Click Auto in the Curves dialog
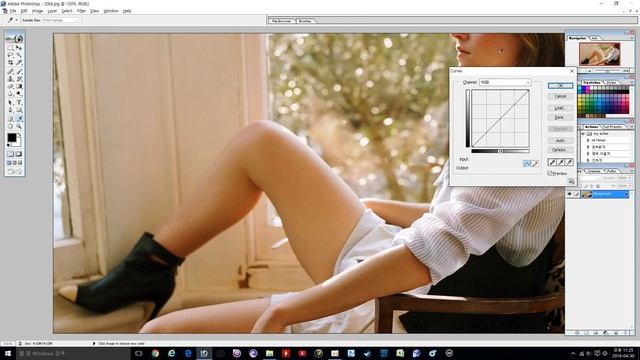The width and height of the screenshot is (640, 360). coord(560,140)
